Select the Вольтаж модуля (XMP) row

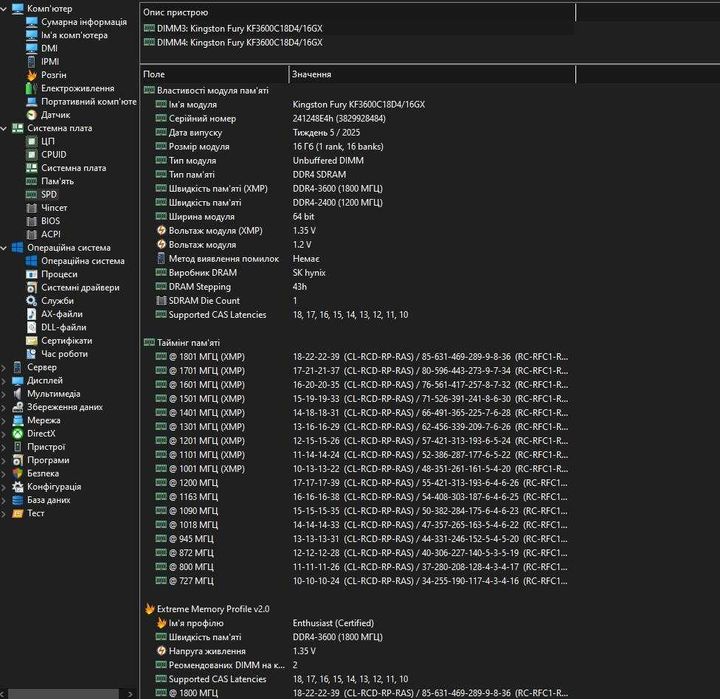[x=357, y=231]
